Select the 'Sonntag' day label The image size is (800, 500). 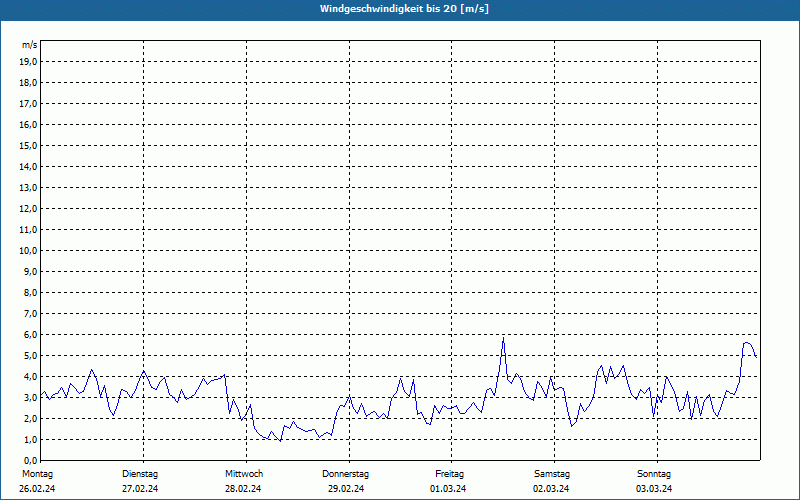[654, 474]
